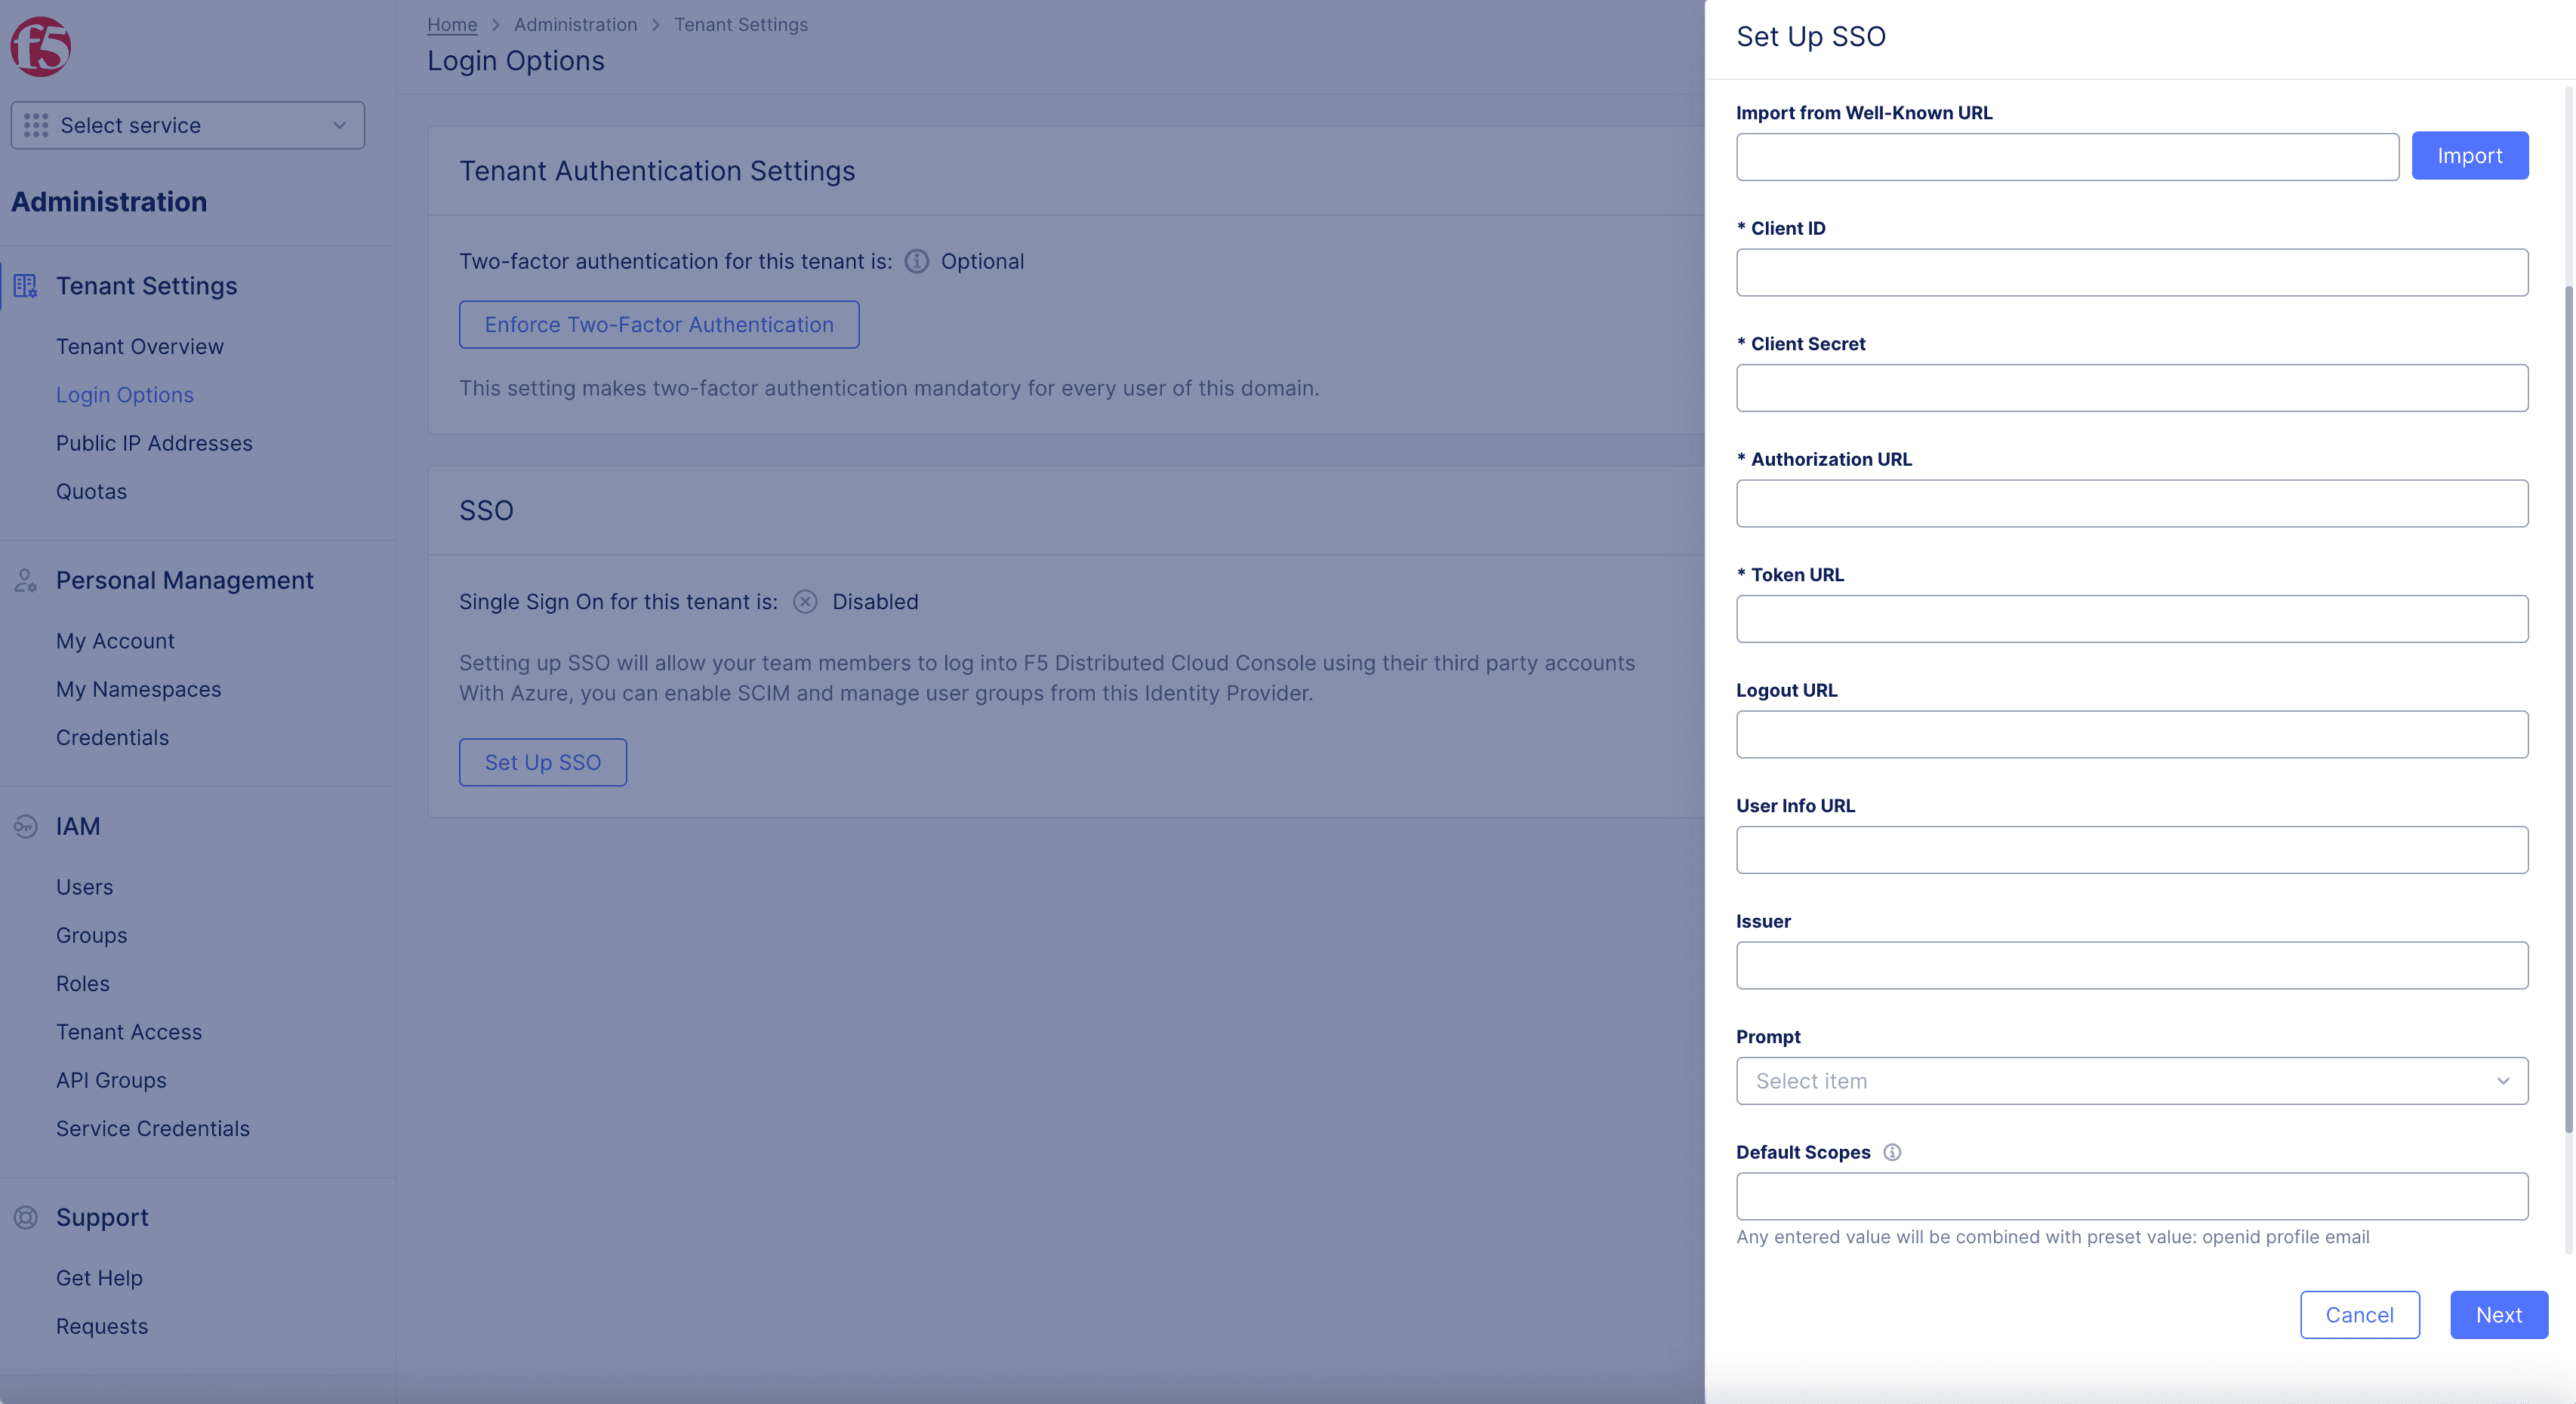Click the Home breadcrumb link

pos(452,24)
